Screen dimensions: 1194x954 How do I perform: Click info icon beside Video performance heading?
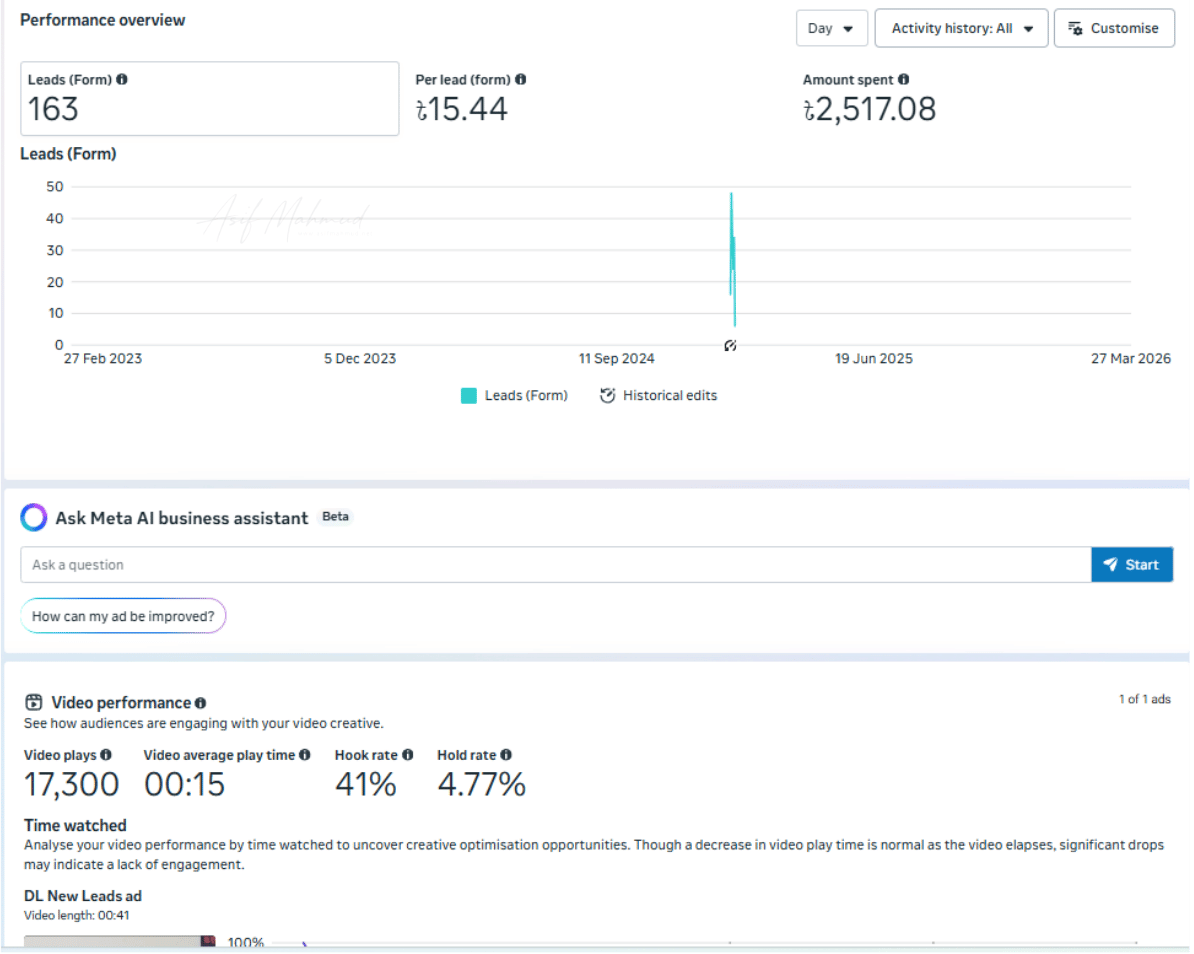pyautogui.click(x=201, y=703)
